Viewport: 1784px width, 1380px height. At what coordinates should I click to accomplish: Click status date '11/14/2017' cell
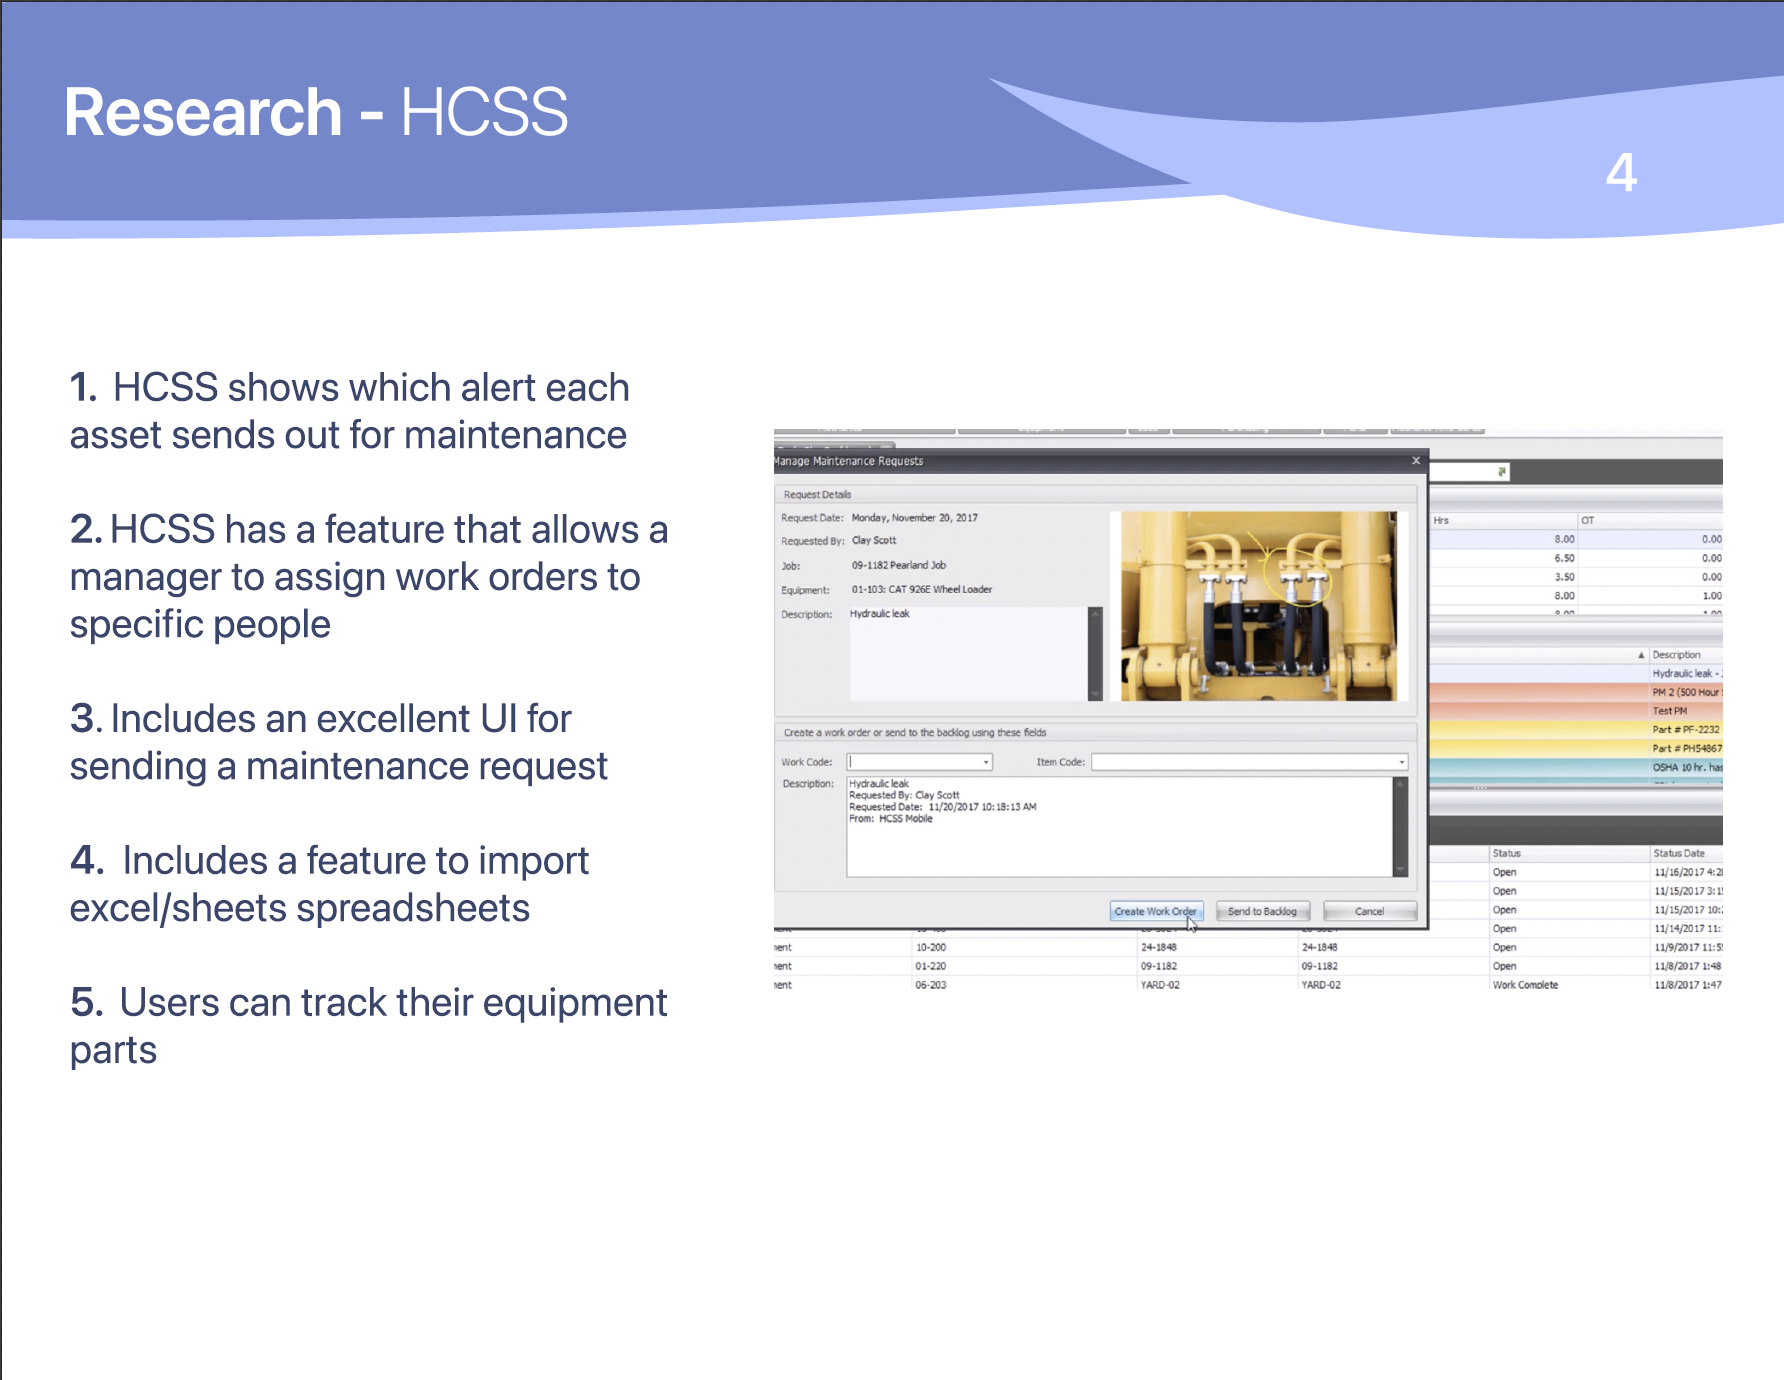point(1687,929)
